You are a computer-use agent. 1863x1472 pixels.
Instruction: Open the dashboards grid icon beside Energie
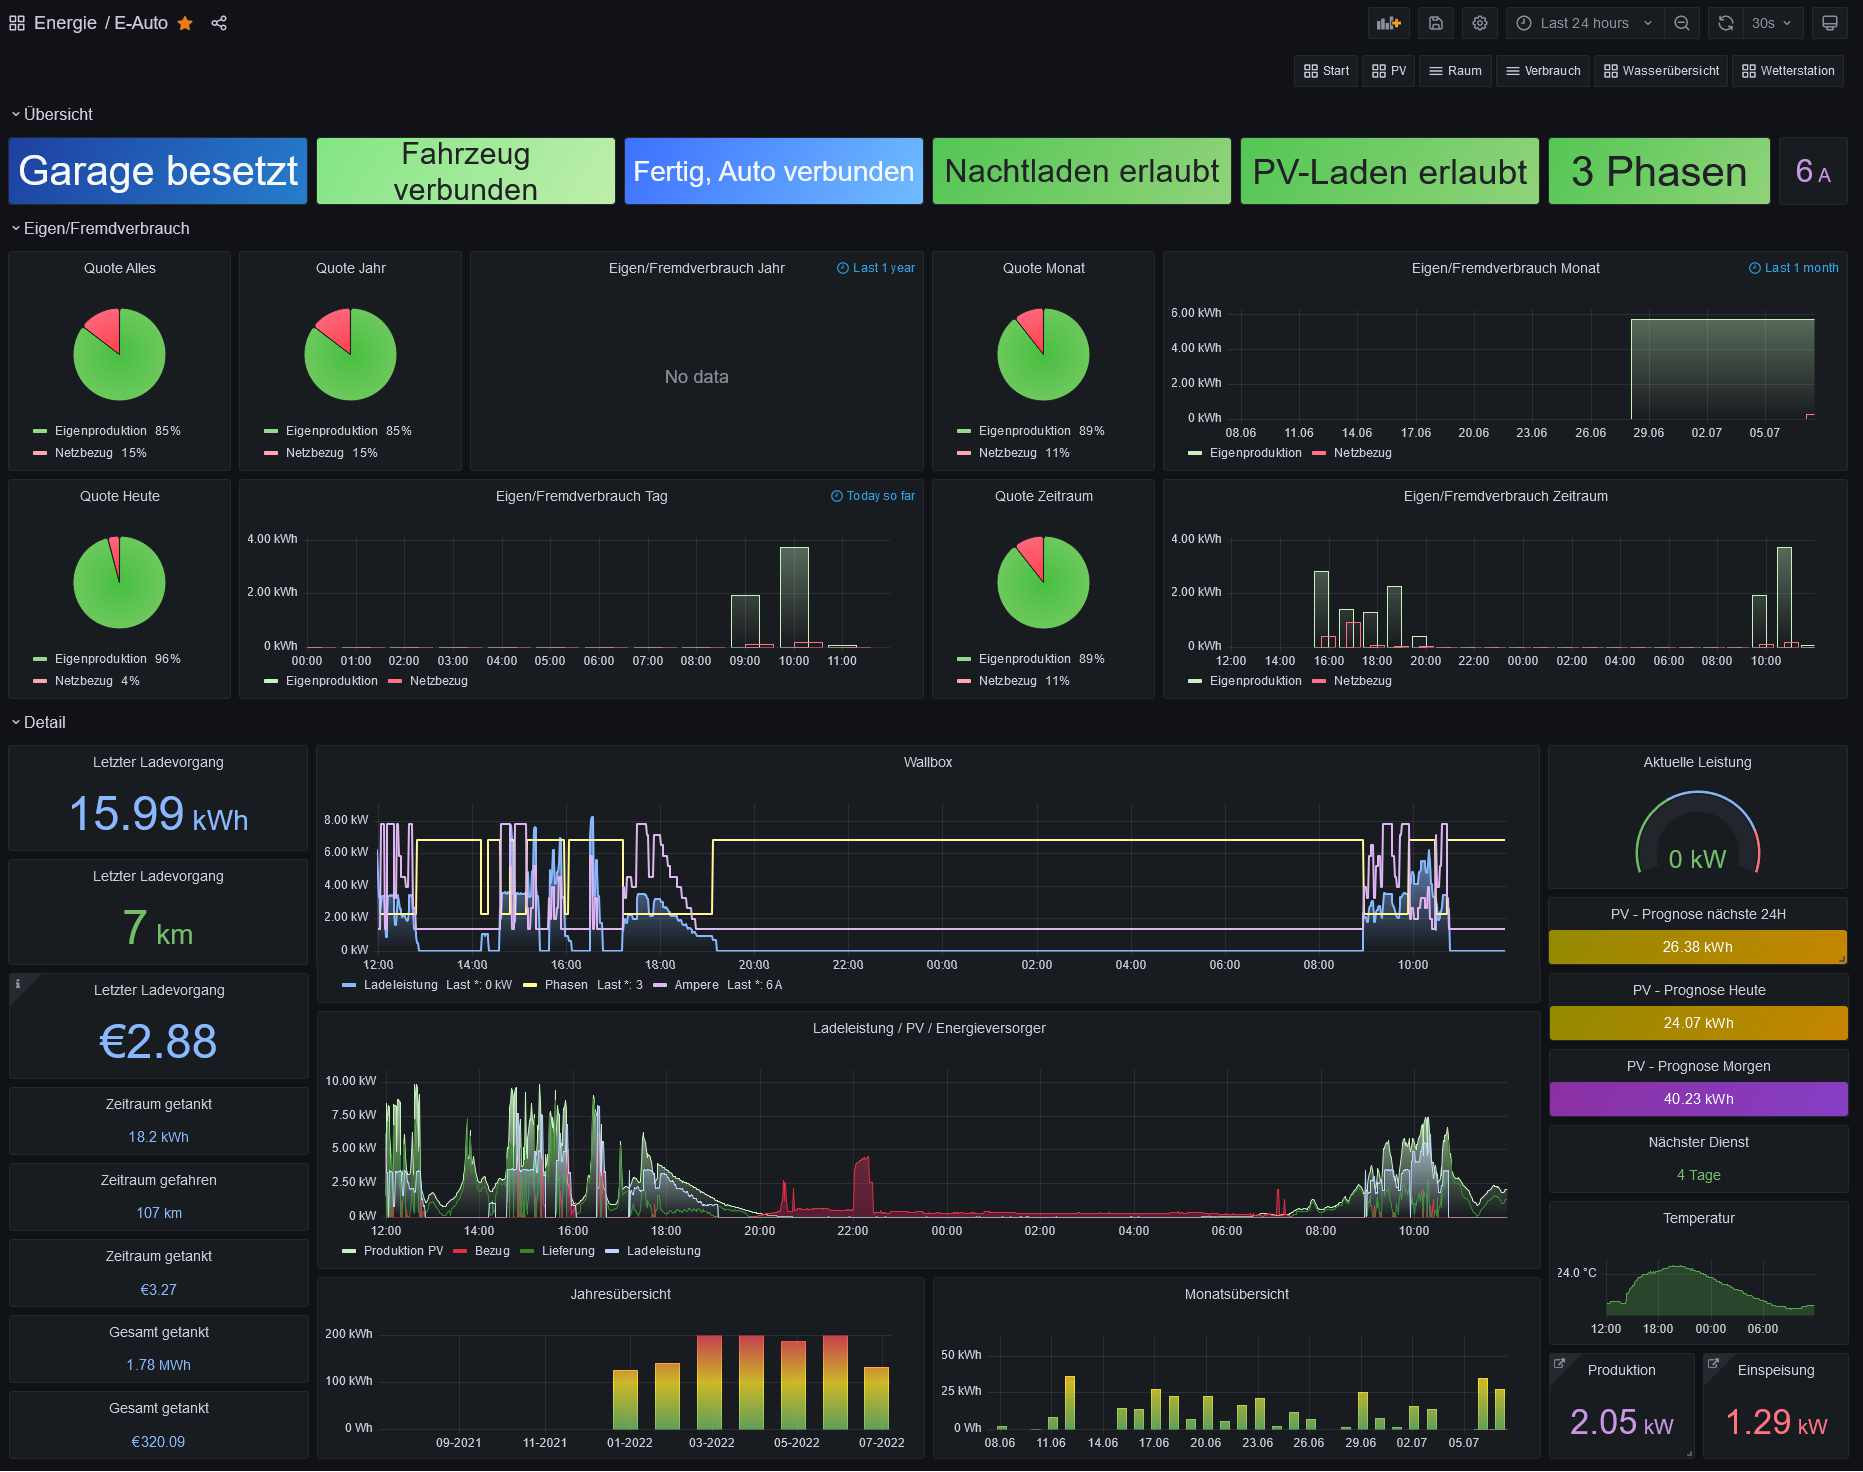(17, 23)
